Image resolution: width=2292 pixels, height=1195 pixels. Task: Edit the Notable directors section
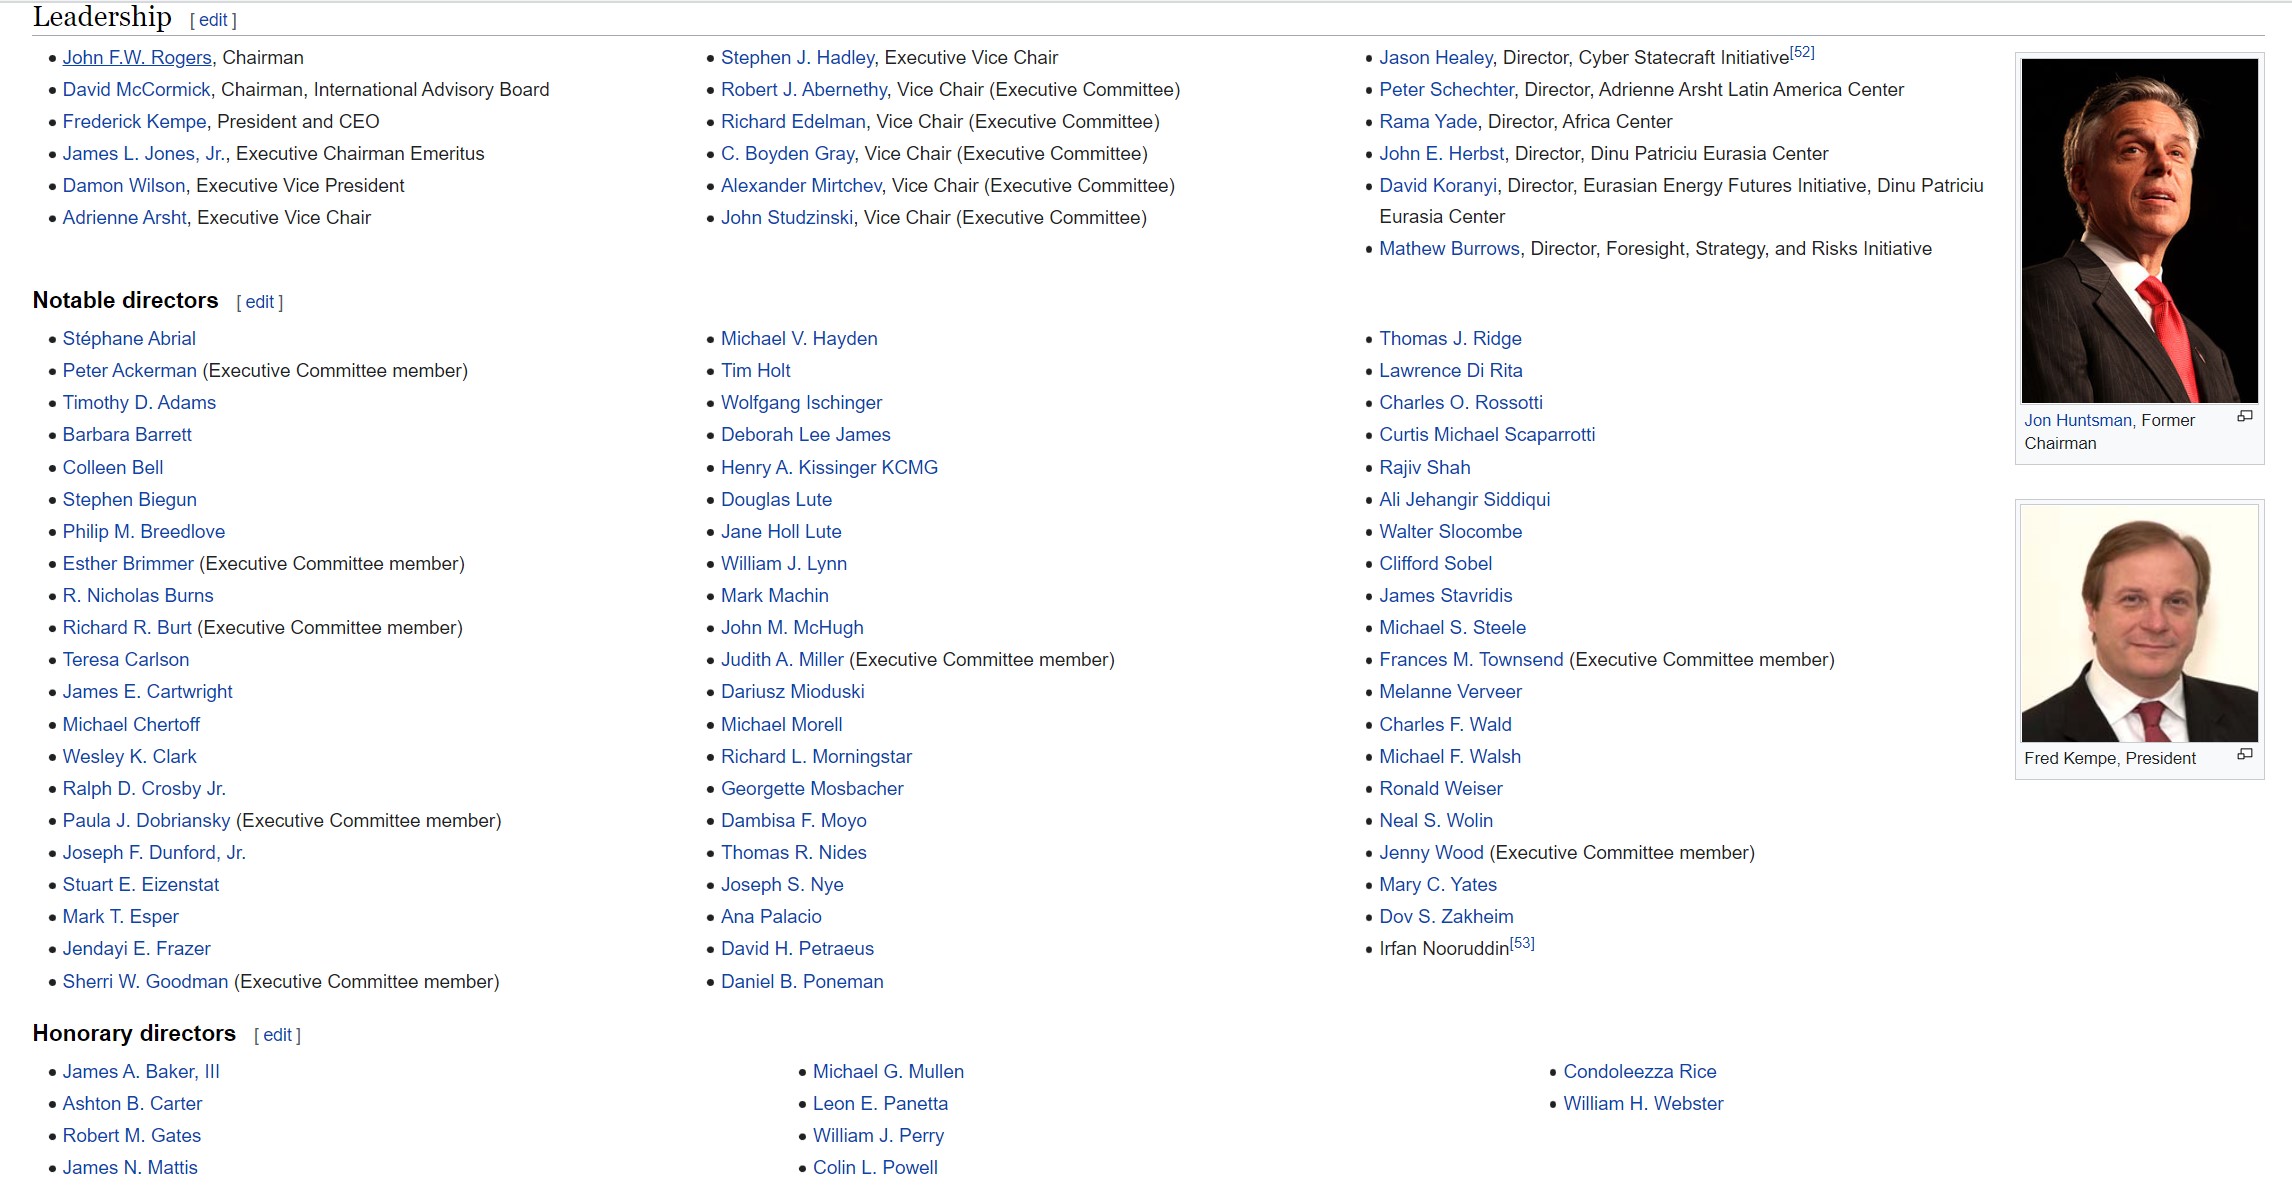[x=260, y=302]
